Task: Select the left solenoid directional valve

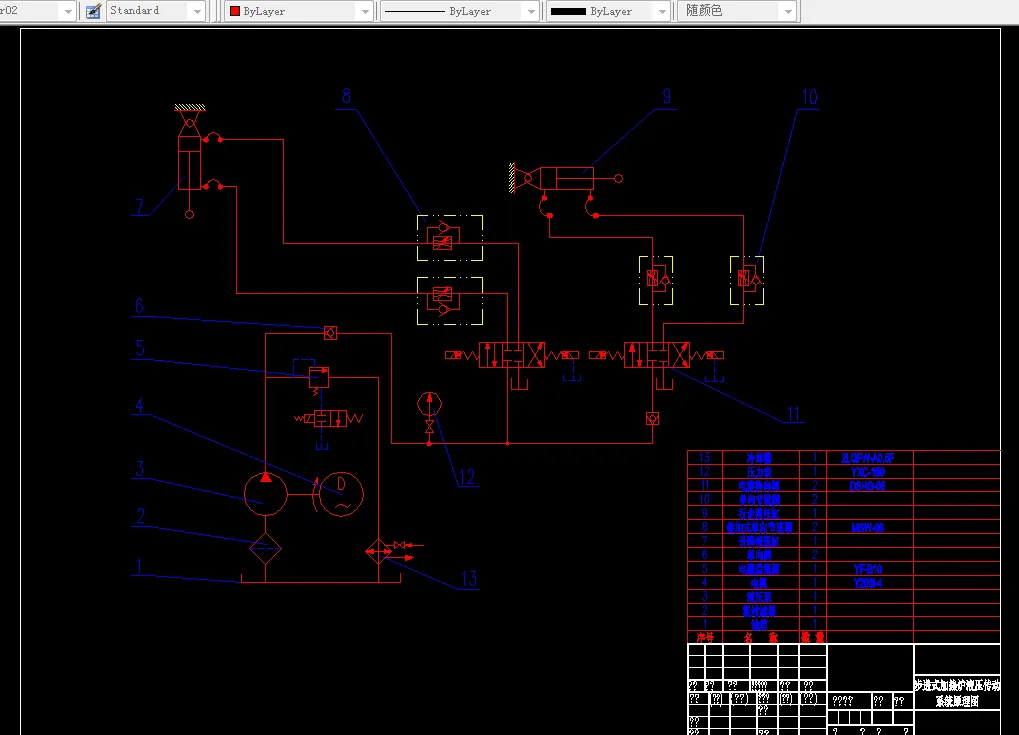Action: point(511,355)
